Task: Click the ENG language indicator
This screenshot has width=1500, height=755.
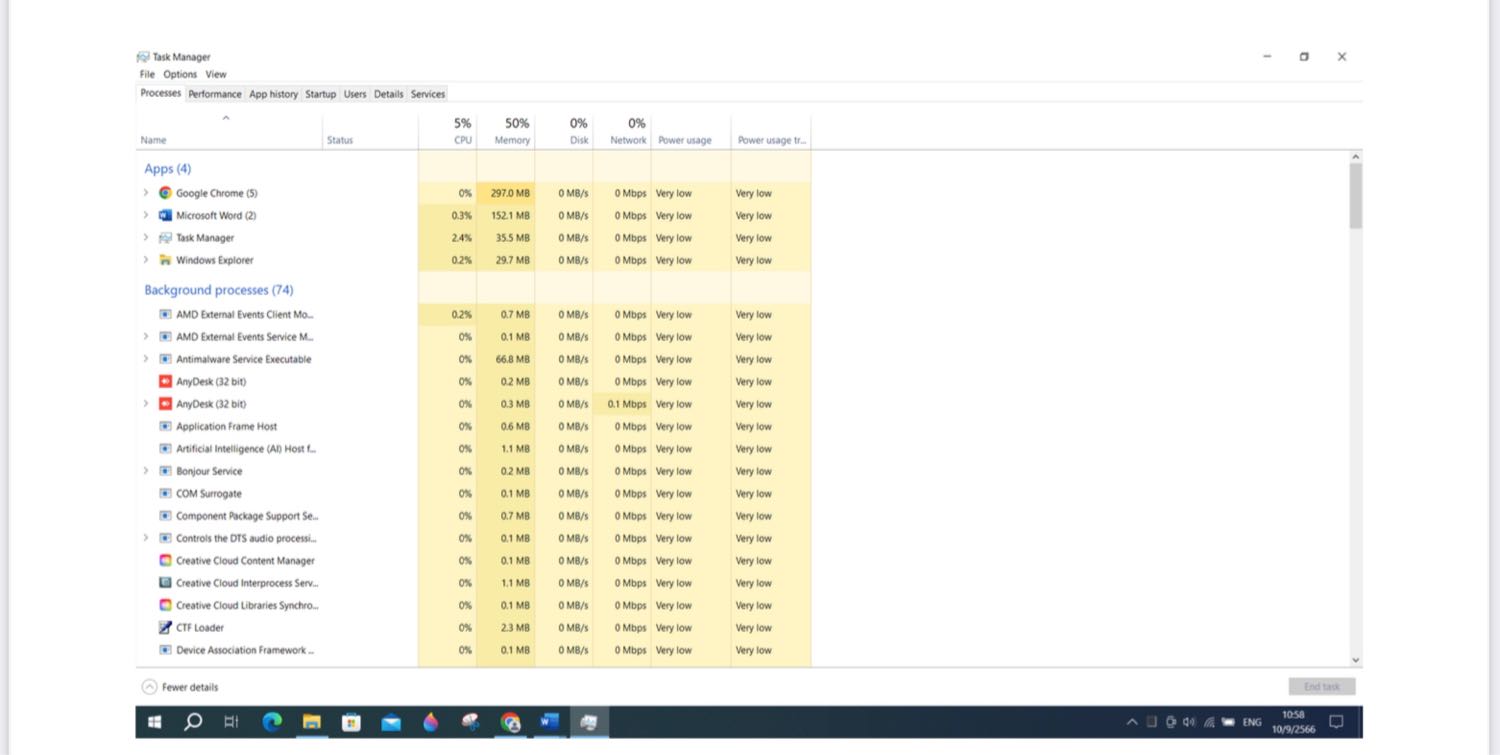Action: [1252, 722]
